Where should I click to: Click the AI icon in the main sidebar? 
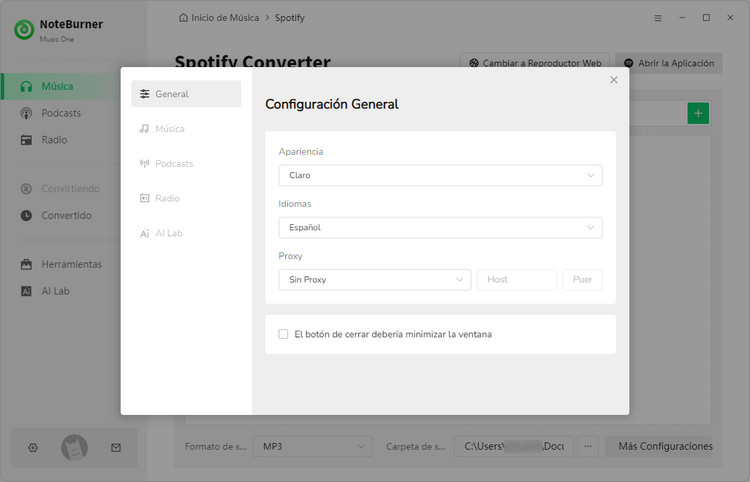tap(26, 291)
